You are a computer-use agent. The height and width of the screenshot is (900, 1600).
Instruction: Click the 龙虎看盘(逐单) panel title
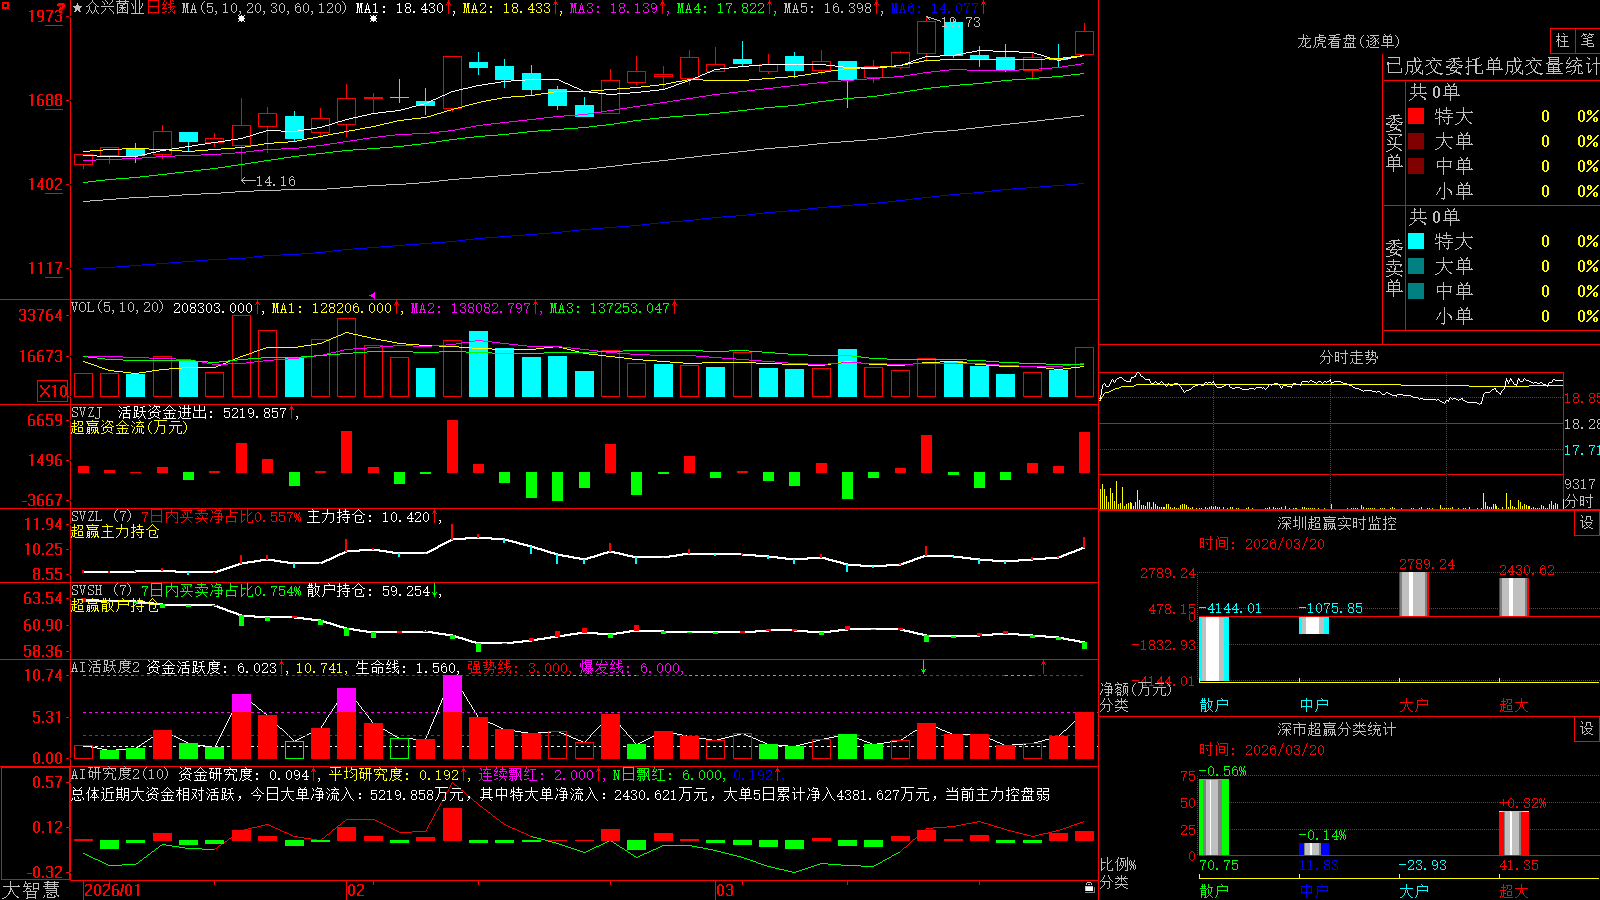pyautogui.click(x=1349, y=41)
